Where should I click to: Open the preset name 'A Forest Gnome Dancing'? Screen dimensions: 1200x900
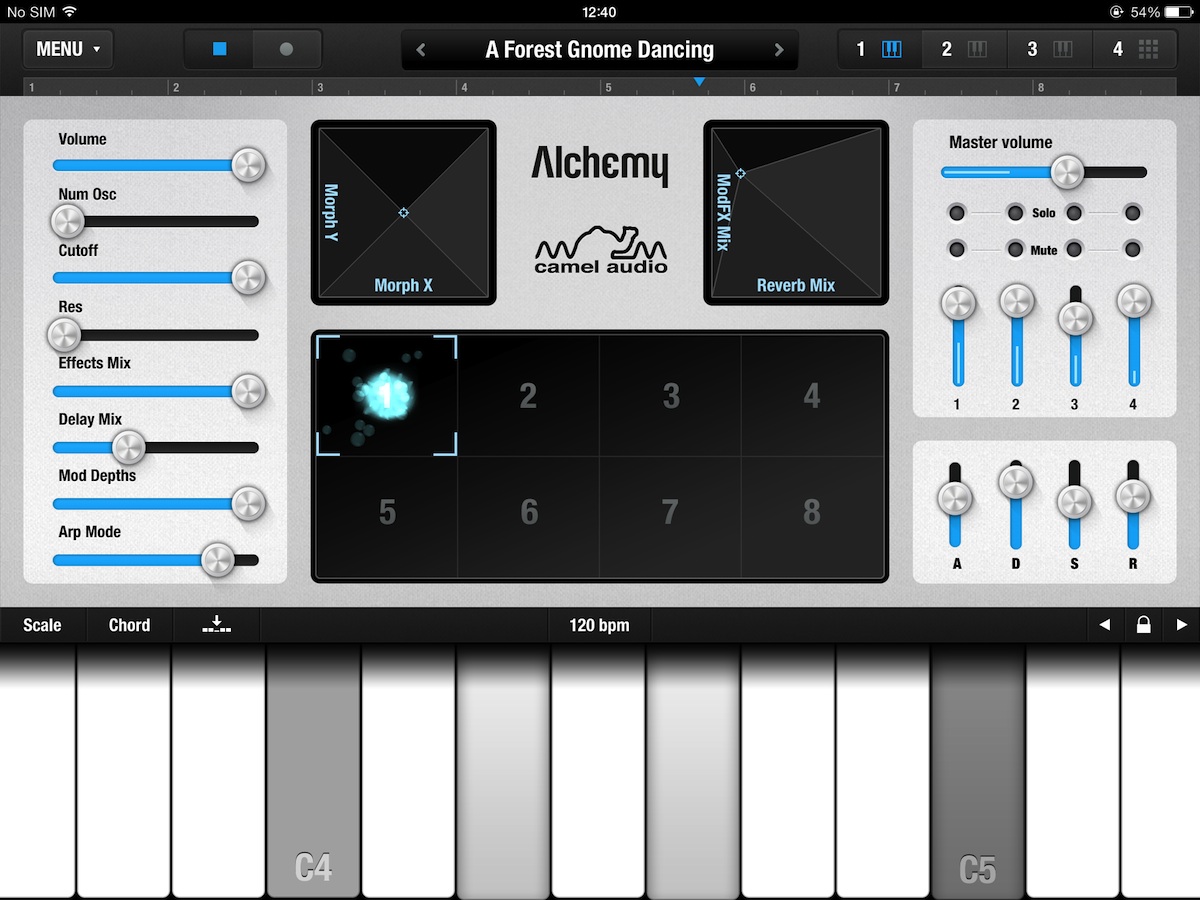[x=600, y=50]
